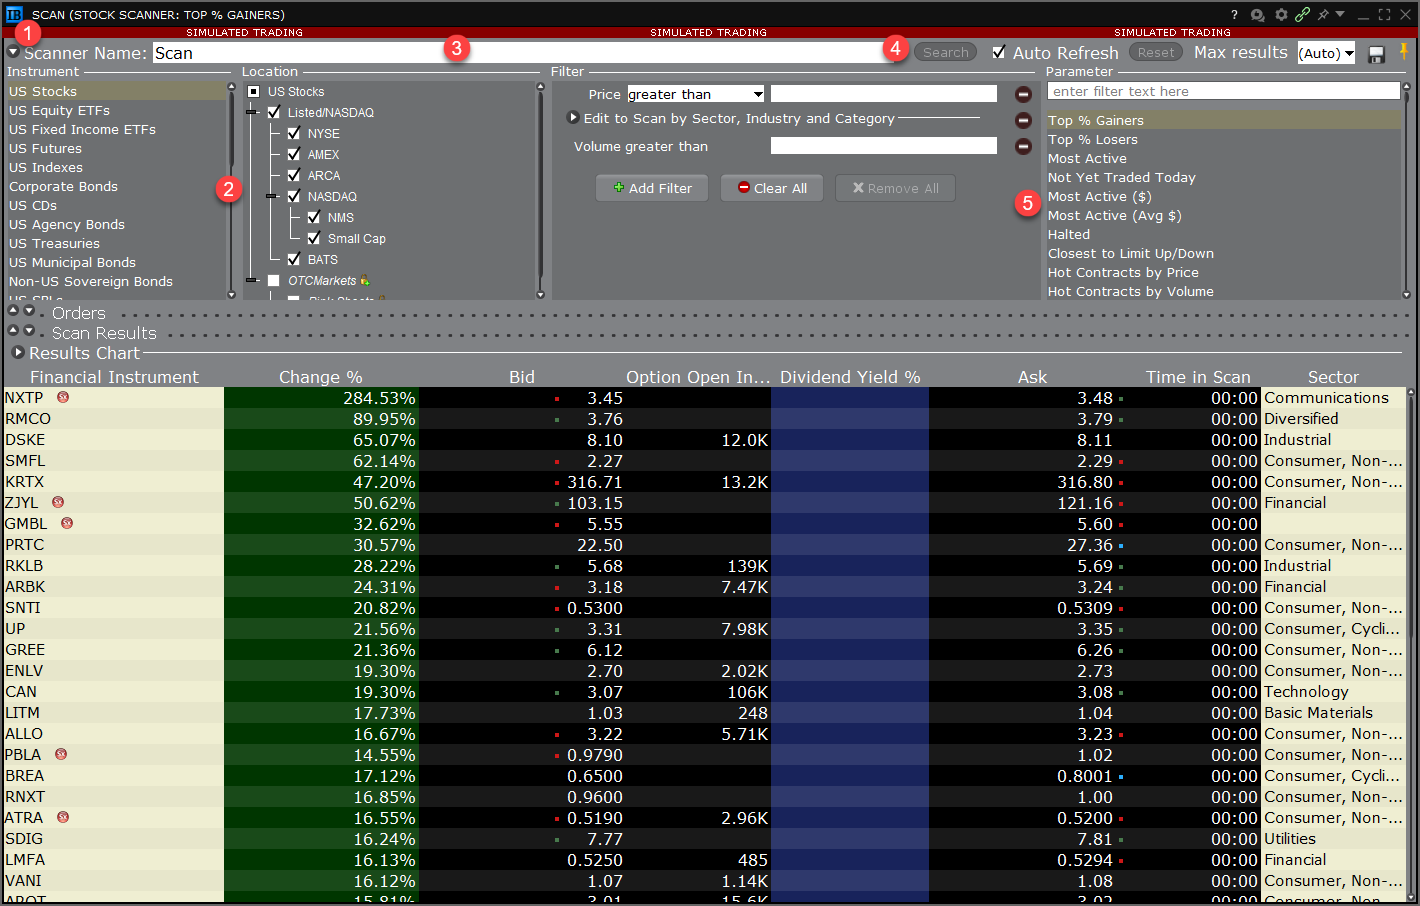
Task: Click the red icon next to ZJYL
Action: tap(58, 502)
